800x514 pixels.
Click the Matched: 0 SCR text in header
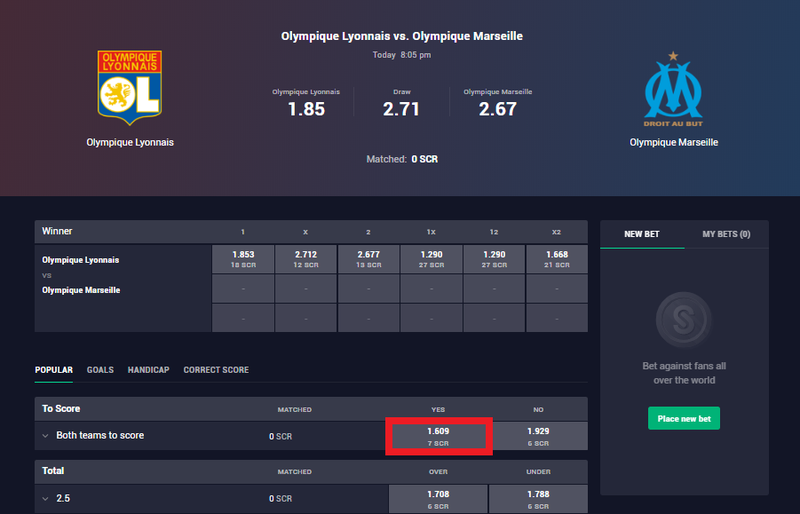pyautogui.click(x=402, y=159)
